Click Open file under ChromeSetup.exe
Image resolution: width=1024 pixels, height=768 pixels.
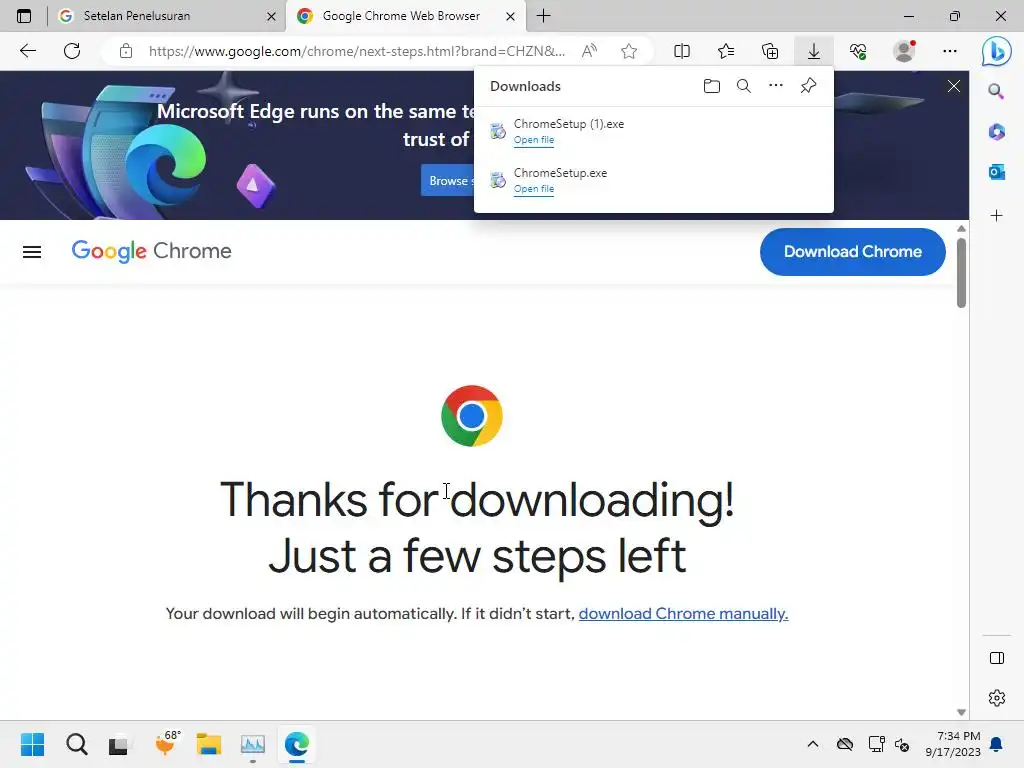pos(534,189)
